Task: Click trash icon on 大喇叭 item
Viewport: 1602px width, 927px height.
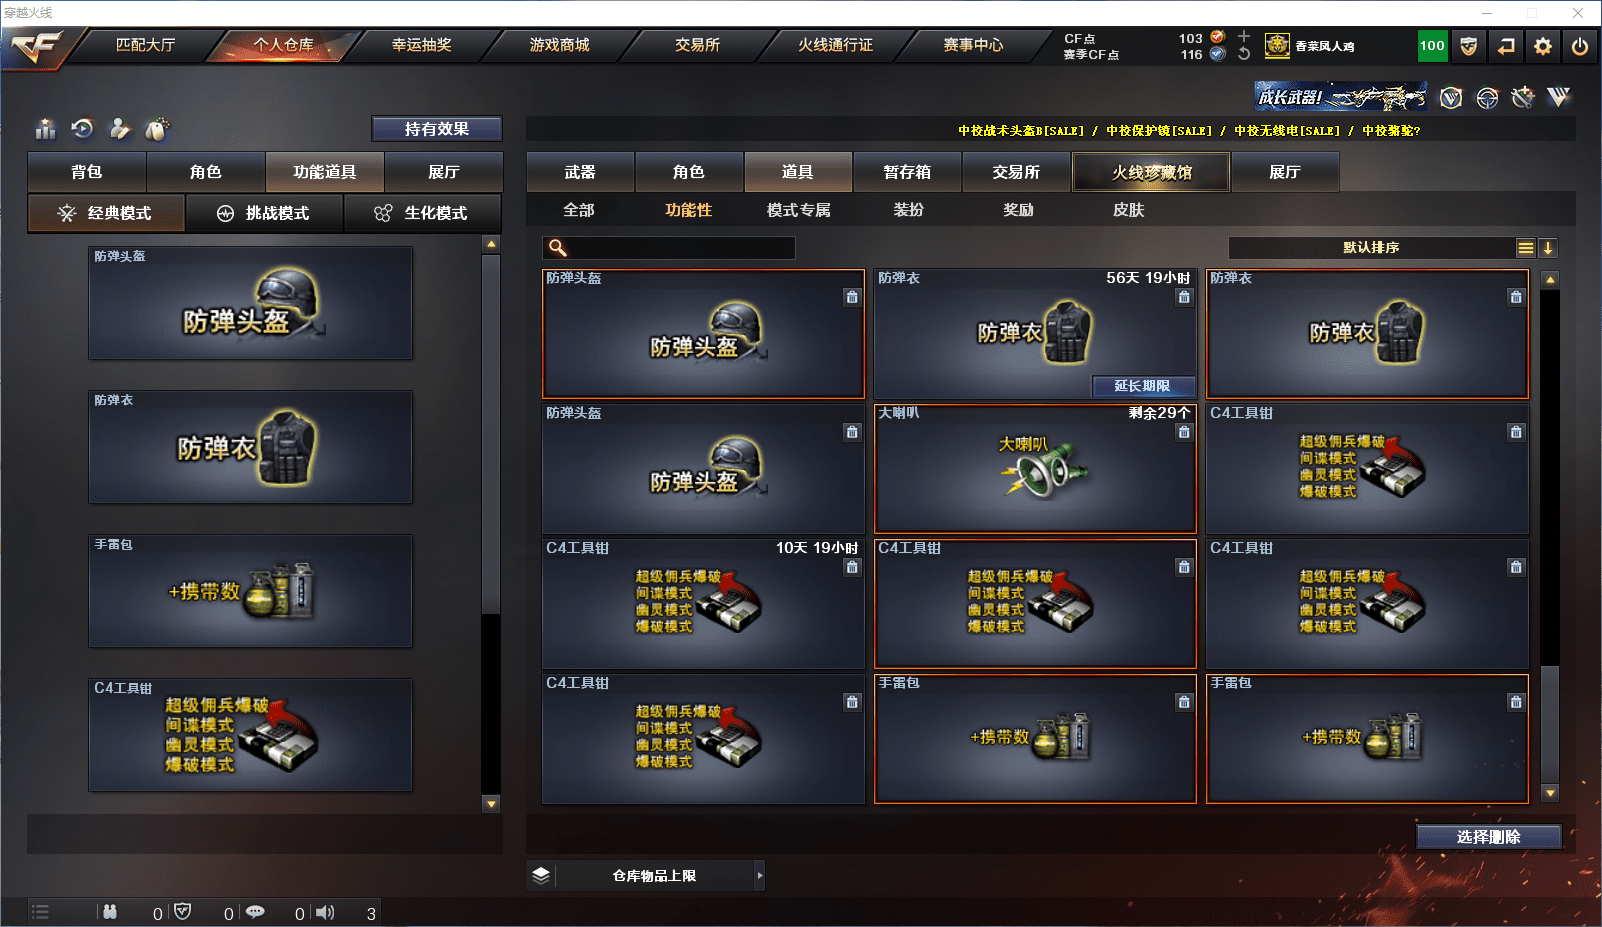Action: [x=1184, y=432]
